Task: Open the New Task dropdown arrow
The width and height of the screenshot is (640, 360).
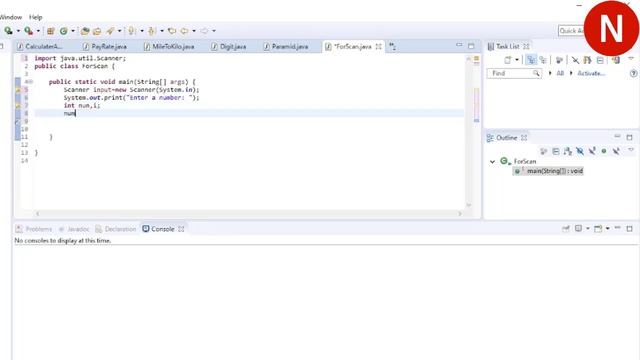Action: (517, 60)
